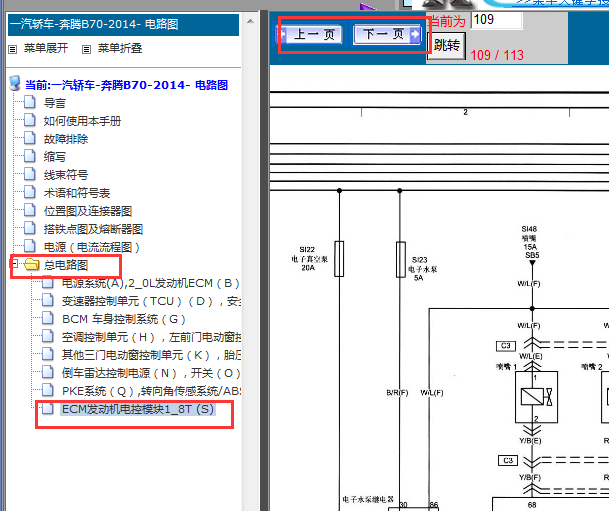Collapse all menus with 菜单折叠
Image resolution: width=609 pixels, height=511 pixels.
tap(120, 48)
